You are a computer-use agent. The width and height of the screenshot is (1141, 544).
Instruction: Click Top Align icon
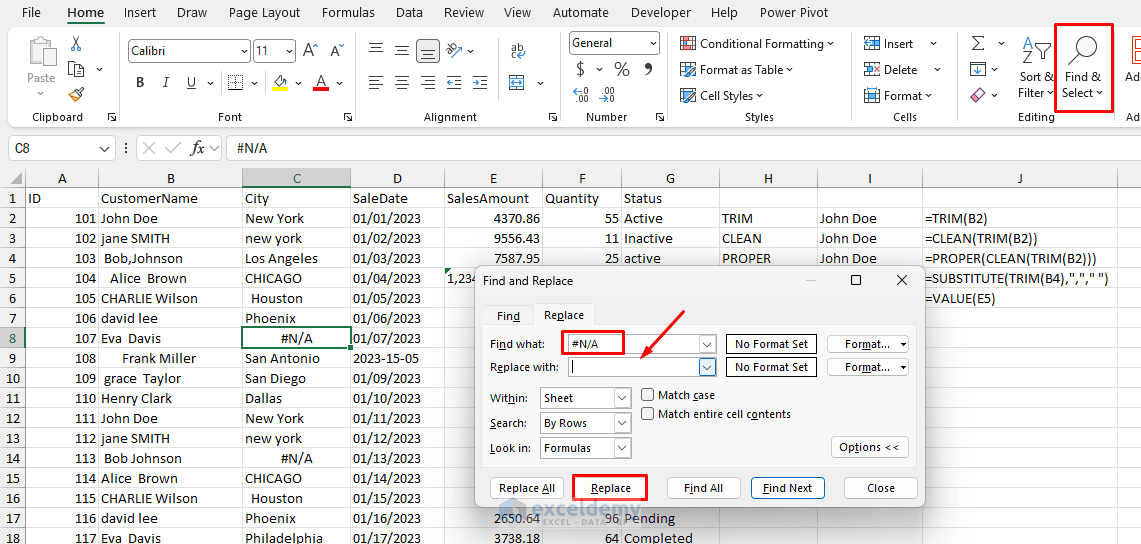(x=375, y=50)
